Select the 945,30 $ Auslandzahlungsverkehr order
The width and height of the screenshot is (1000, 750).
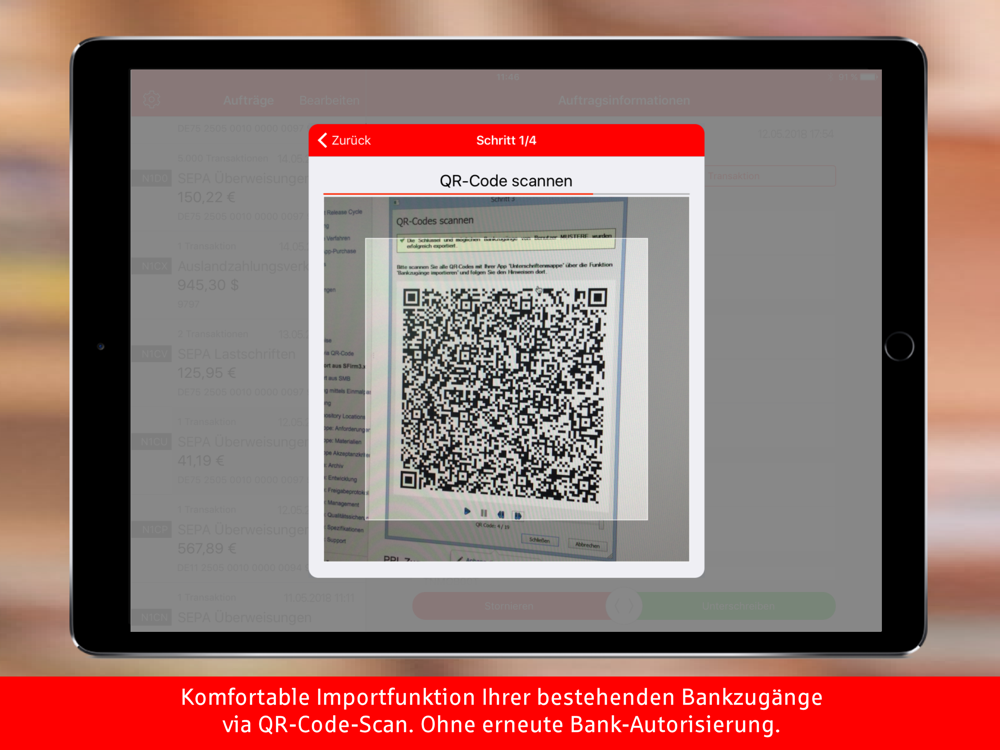[x=220, y=276]
